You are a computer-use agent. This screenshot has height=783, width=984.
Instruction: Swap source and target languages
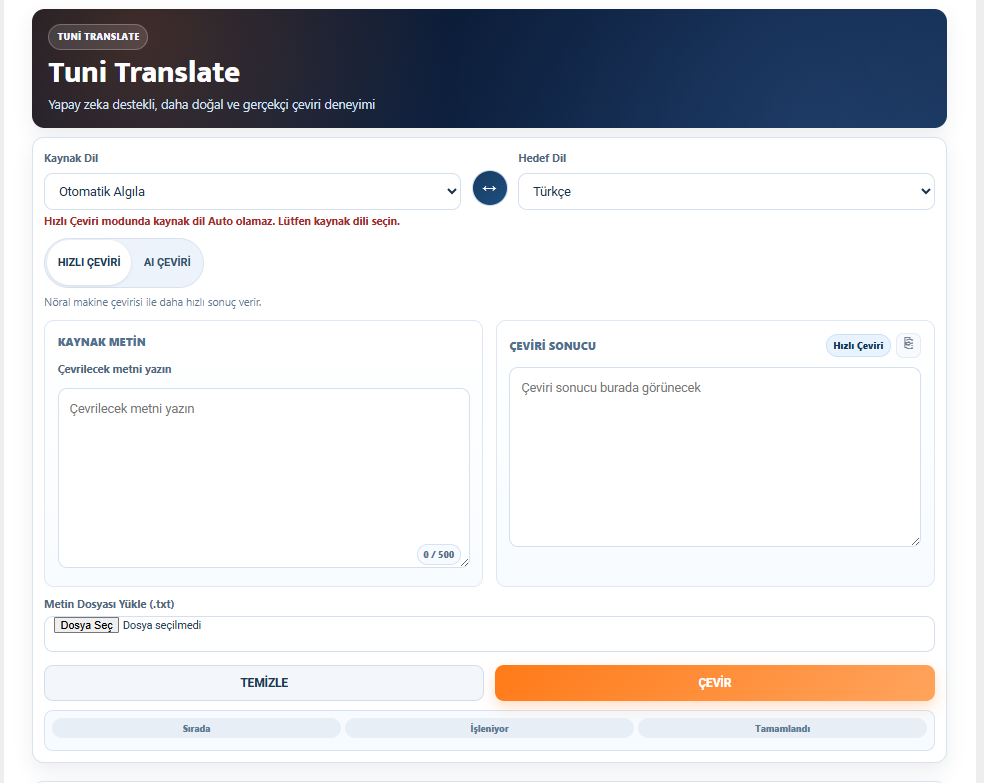489,188
